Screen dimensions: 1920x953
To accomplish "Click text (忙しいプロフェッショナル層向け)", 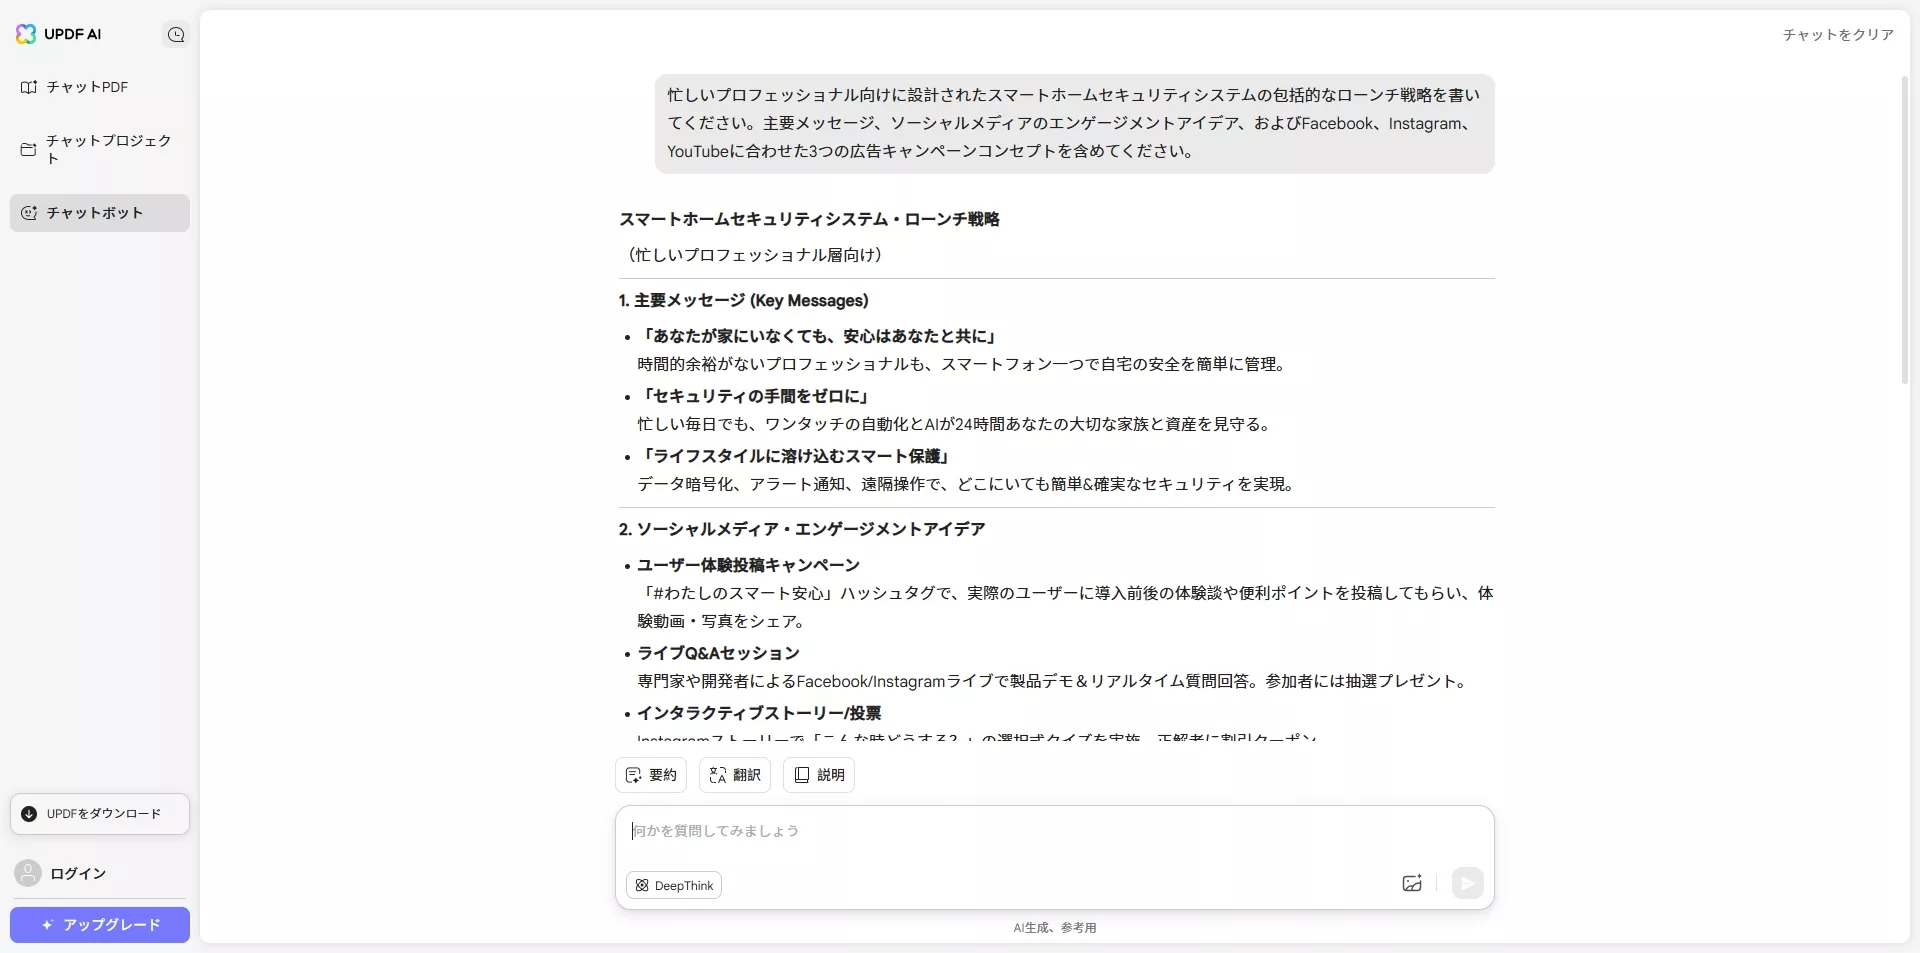I will pyautogui.click(x=755, y=255).
